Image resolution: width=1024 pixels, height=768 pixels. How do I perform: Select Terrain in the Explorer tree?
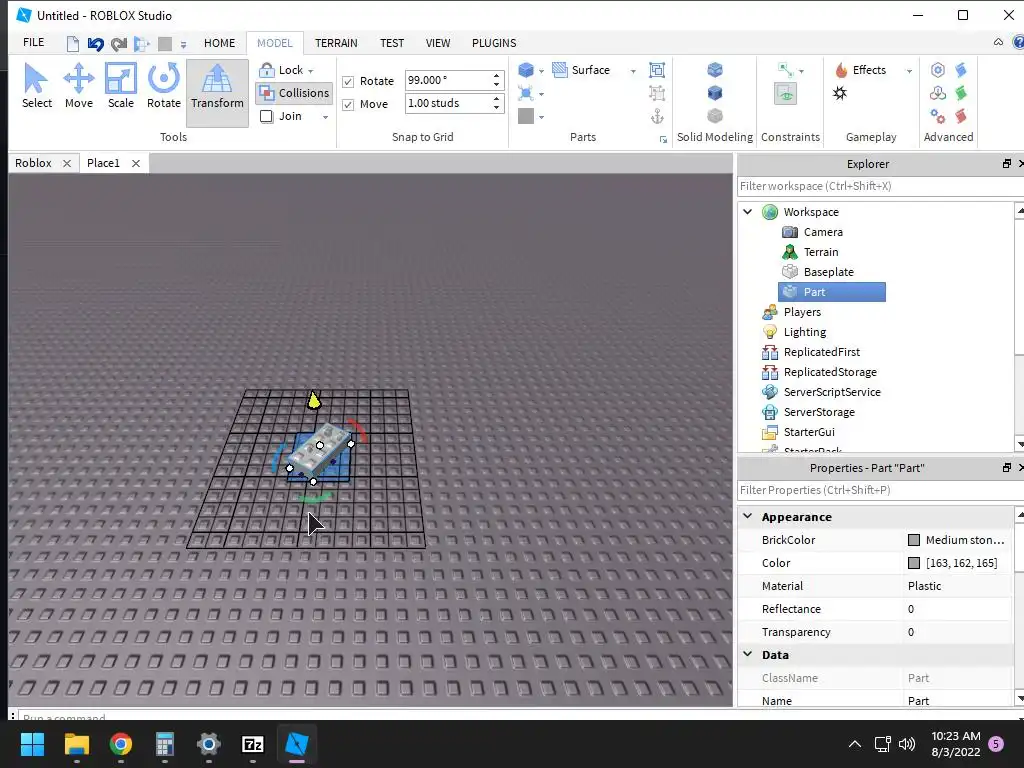click(x=821, y=252)
